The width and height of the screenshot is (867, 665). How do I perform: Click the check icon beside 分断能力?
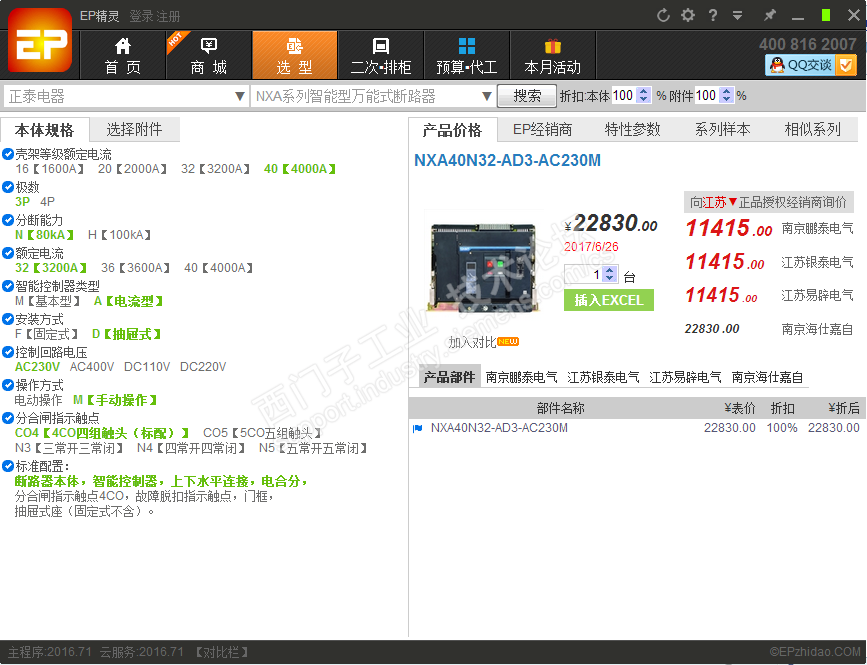(x=8, y=220)
